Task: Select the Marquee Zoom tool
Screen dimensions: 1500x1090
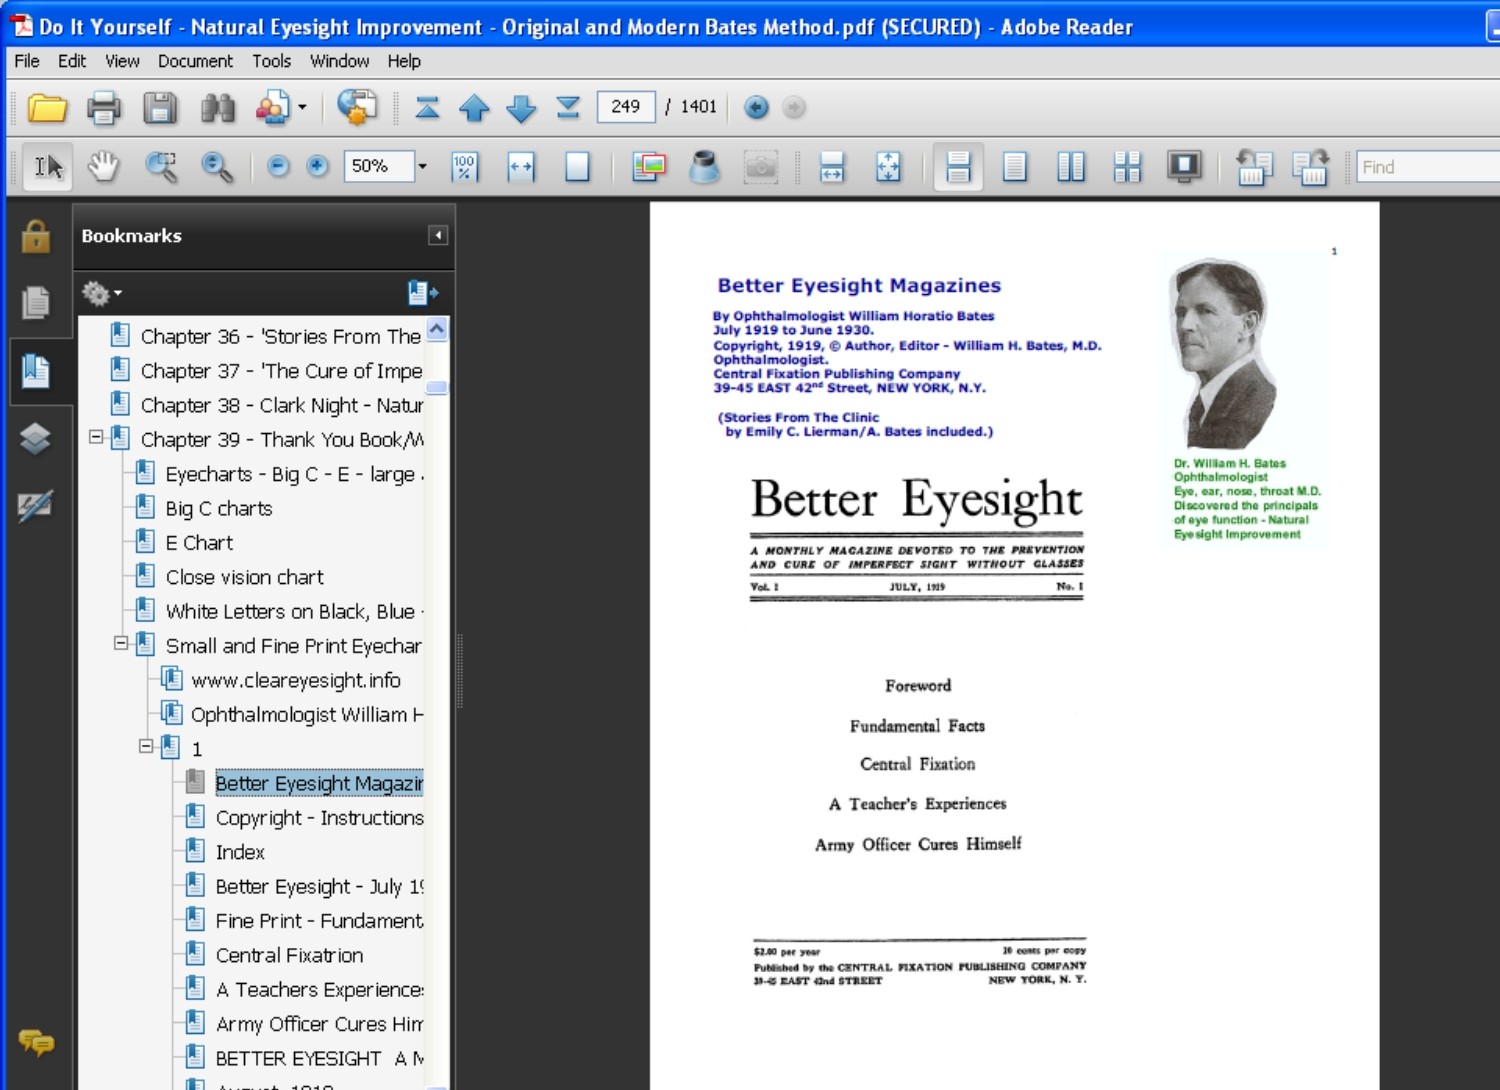Action: [161, 167]
